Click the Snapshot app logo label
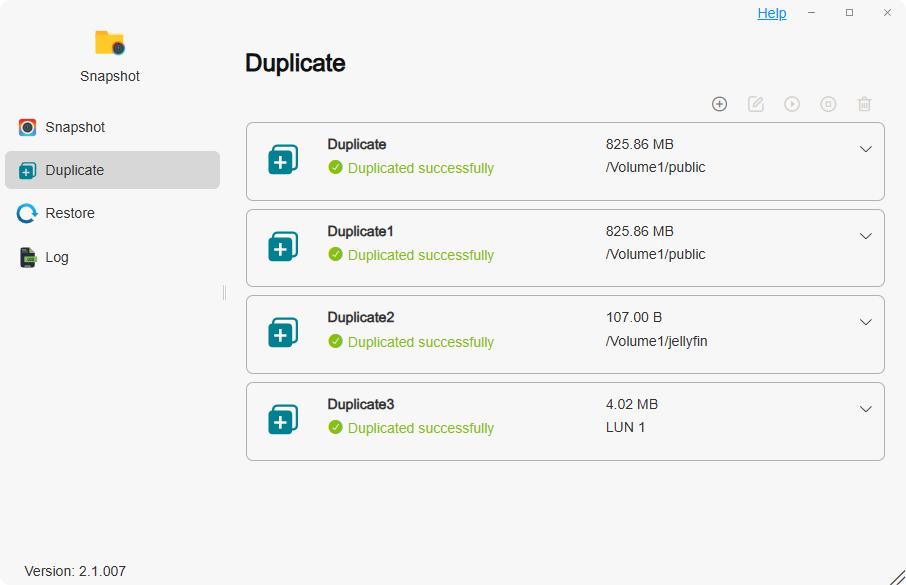The image size is (906, 585). tap(109, 75)
